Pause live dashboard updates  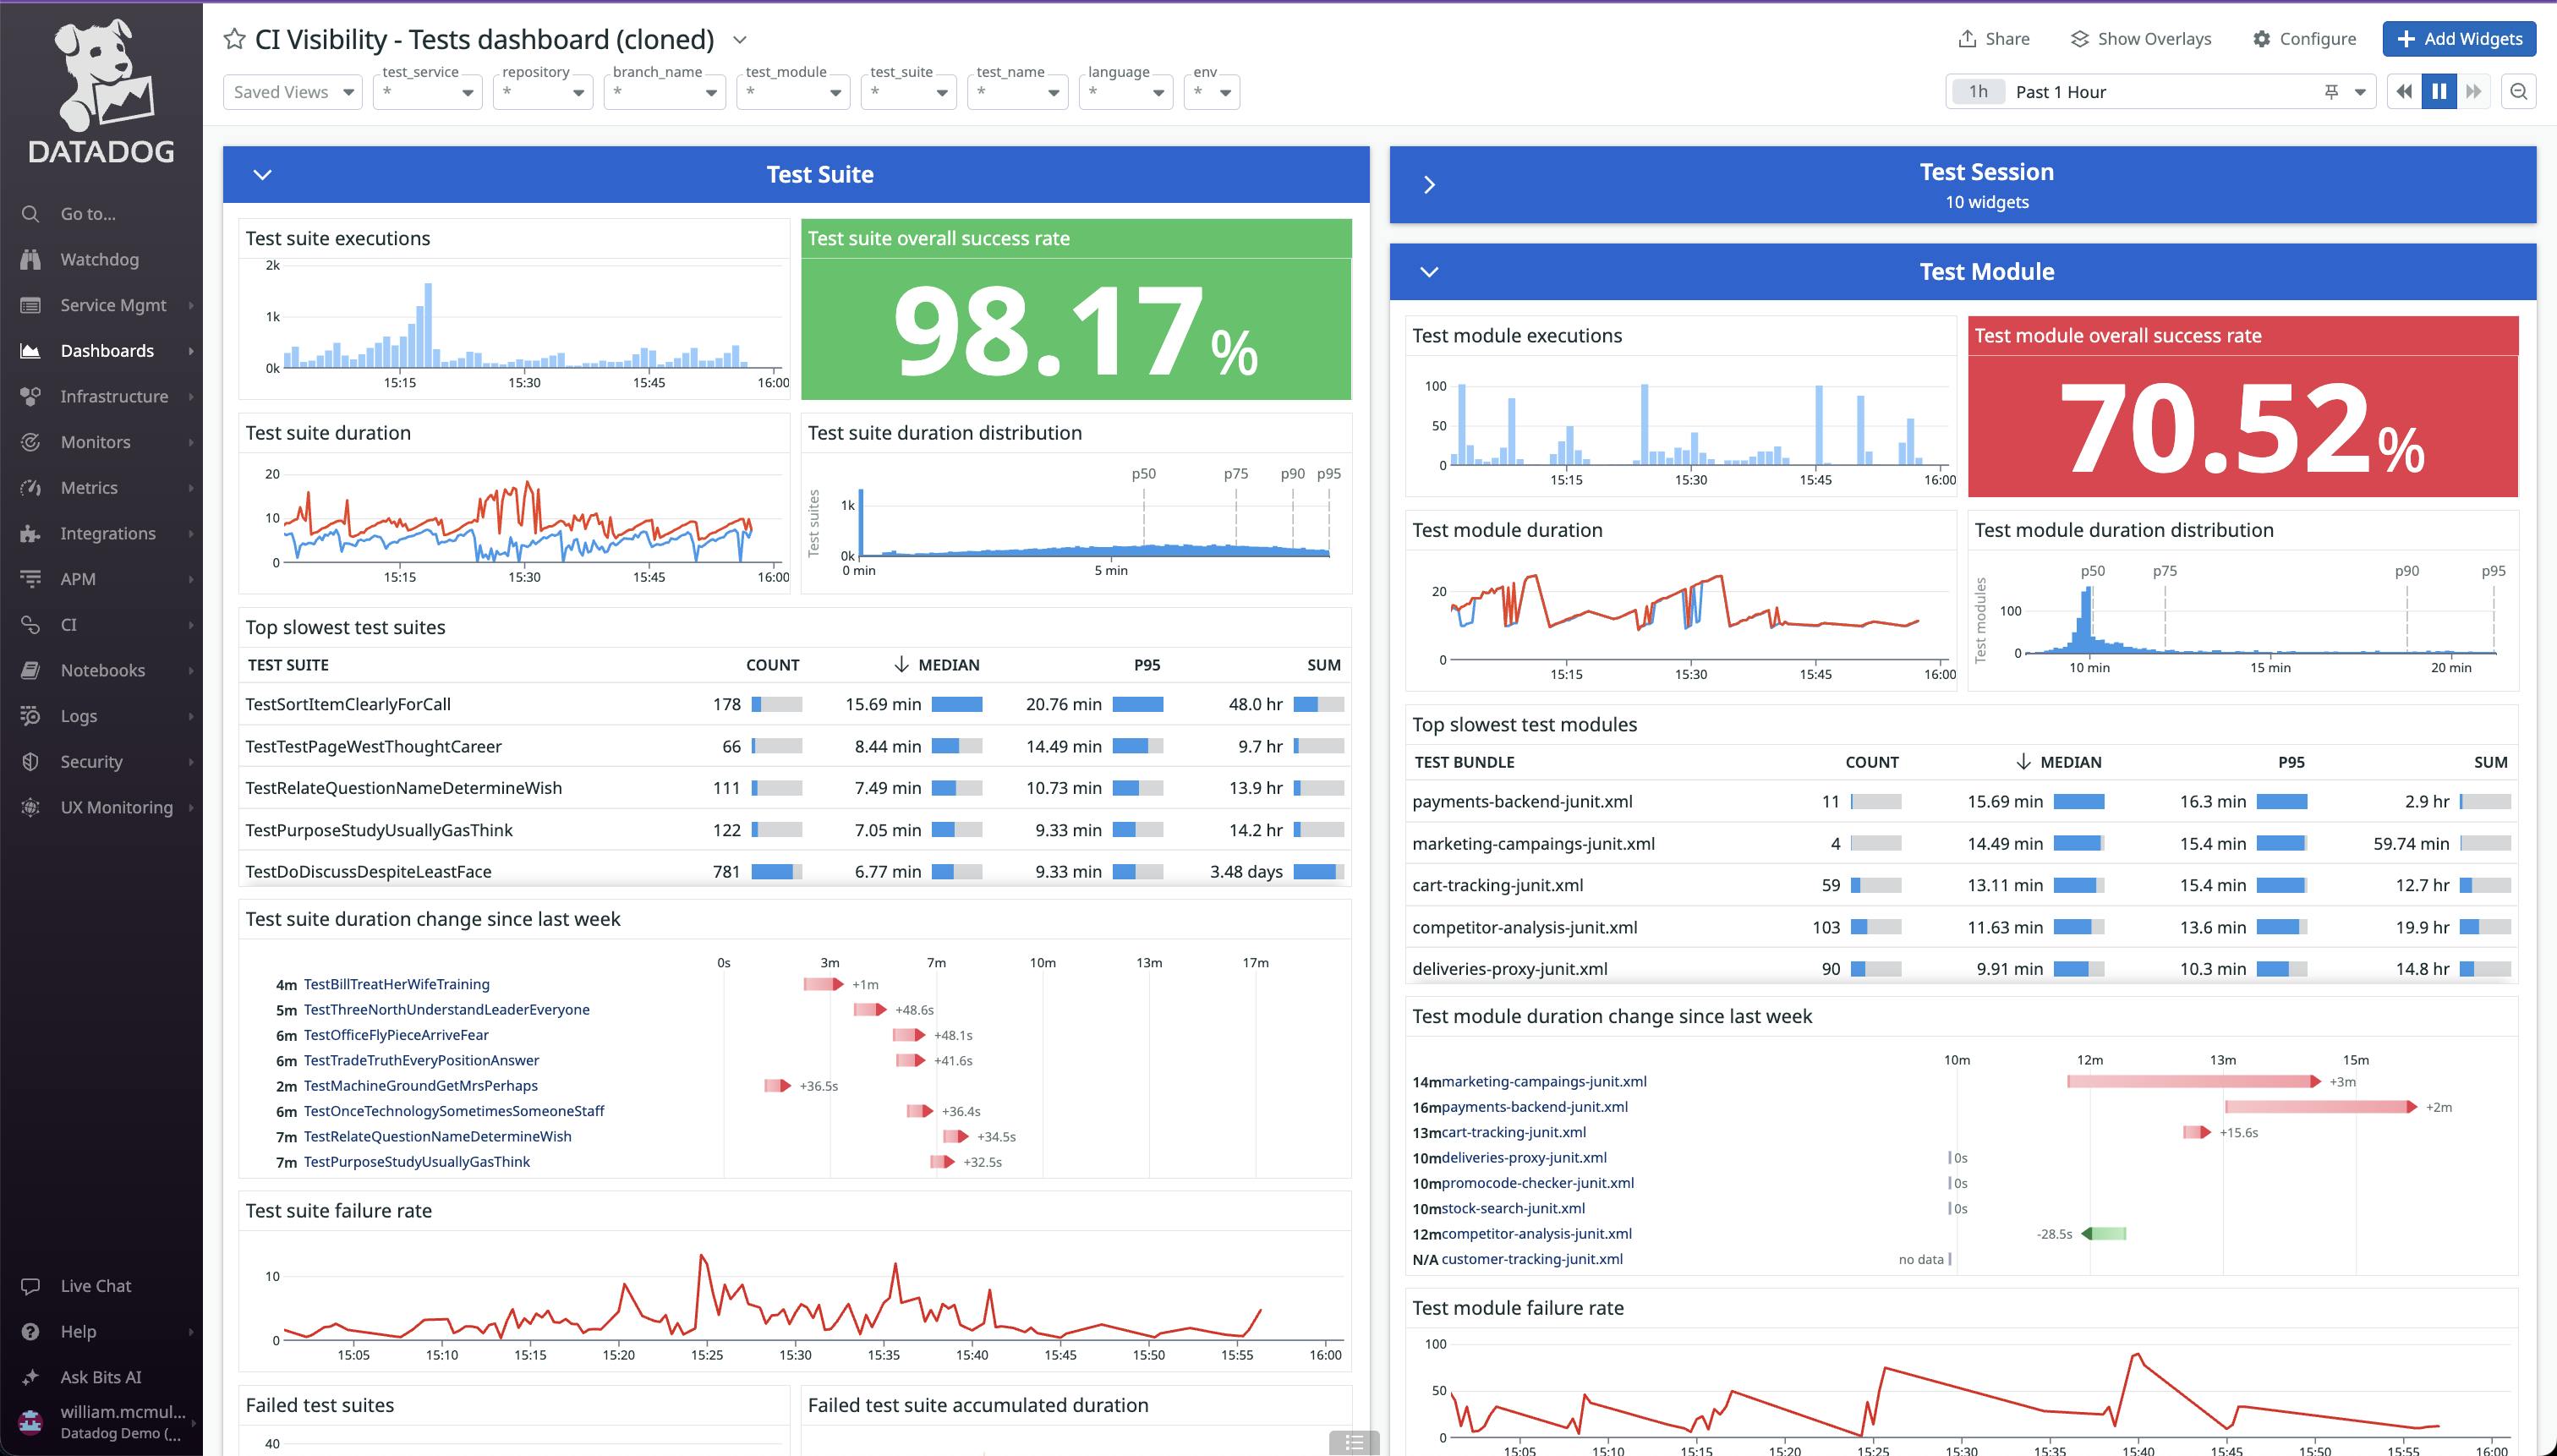tap(2438, 92)
